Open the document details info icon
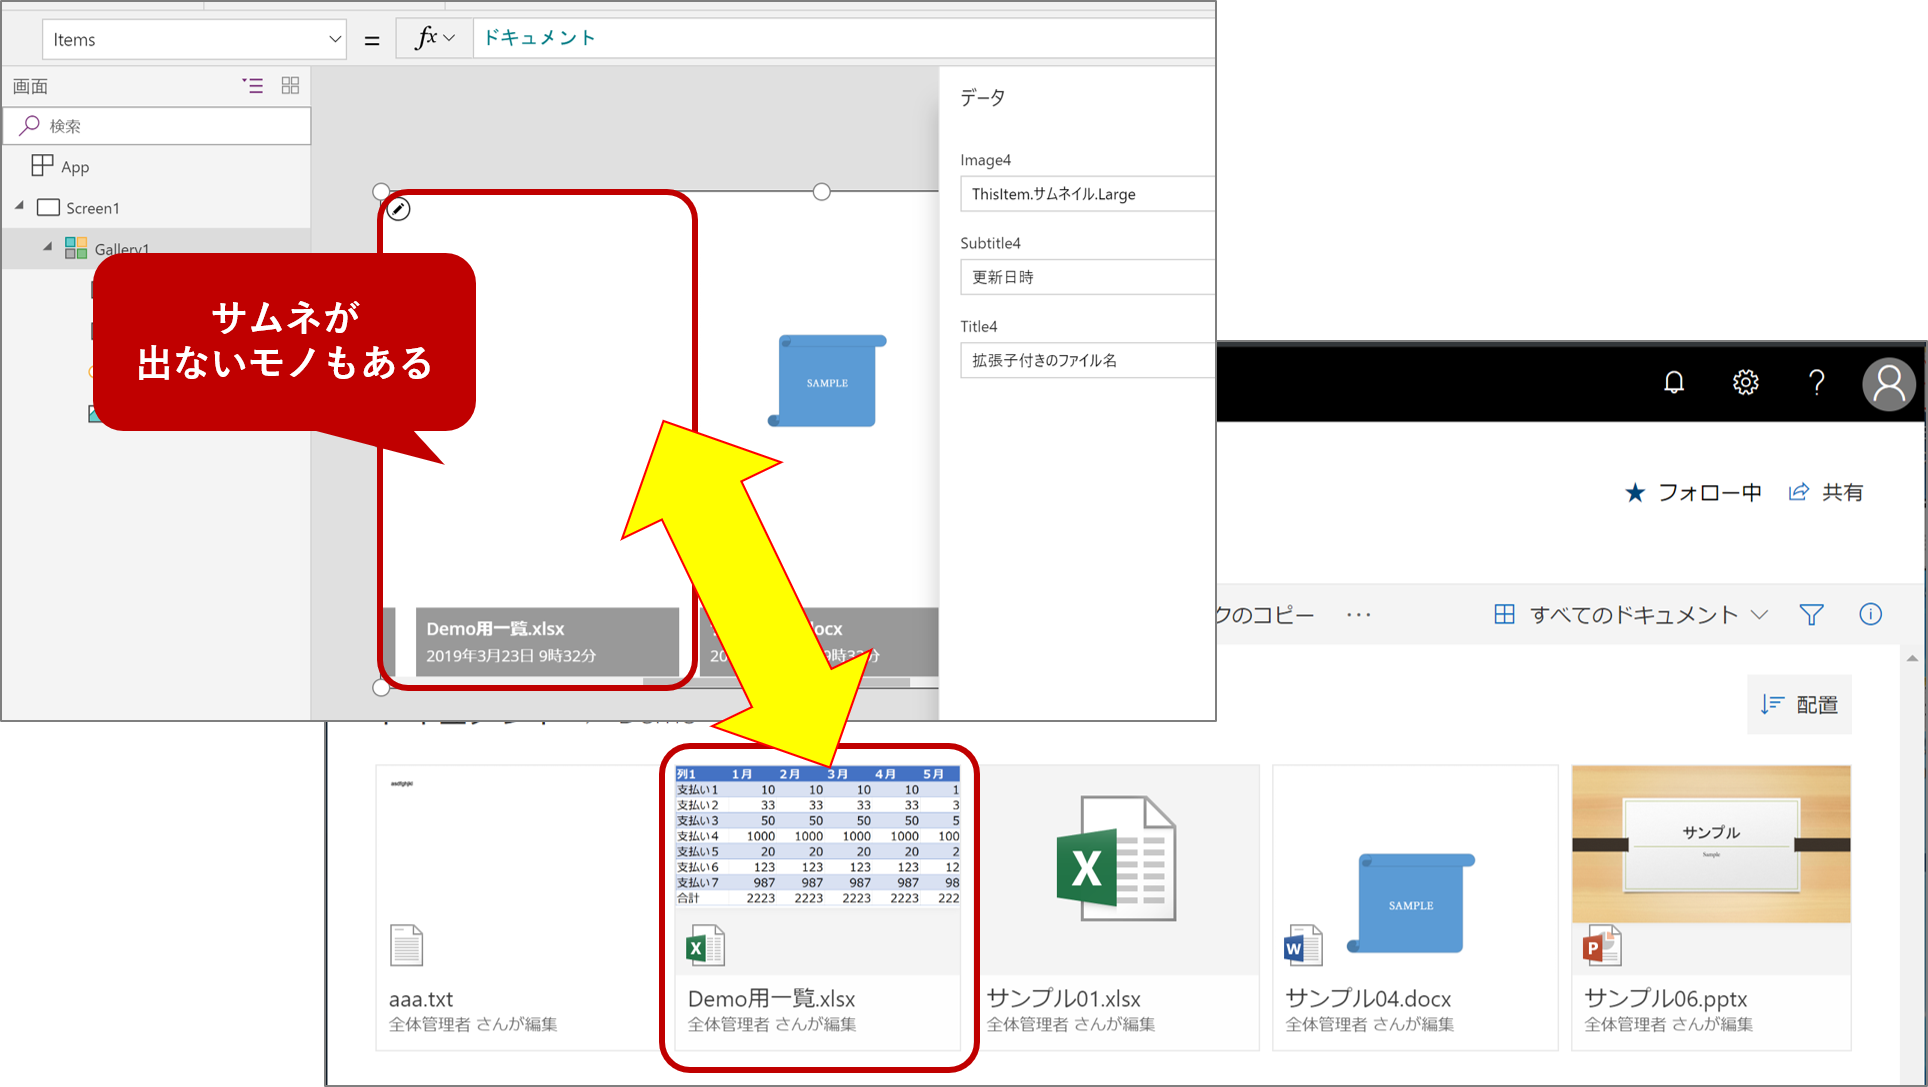This screenshot has height=1087, width=1928. pos(1871,614)
